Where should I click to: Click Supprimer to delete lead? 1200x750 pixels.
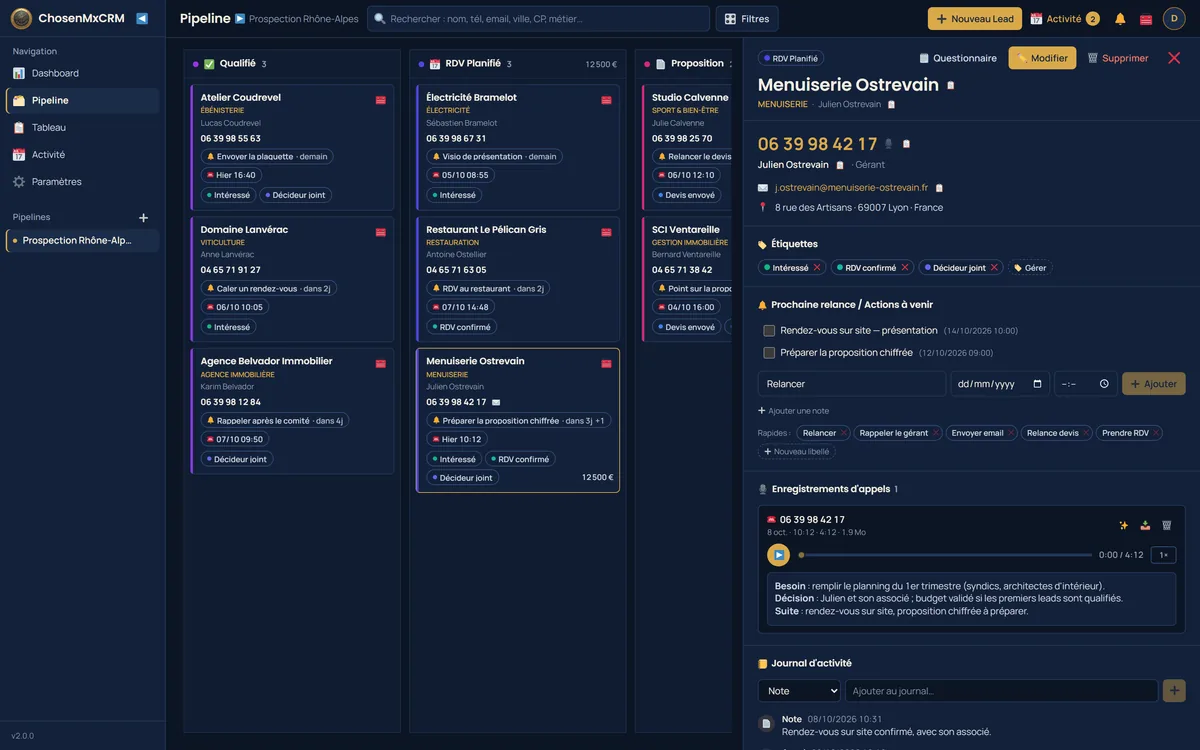coord(1118,58)
